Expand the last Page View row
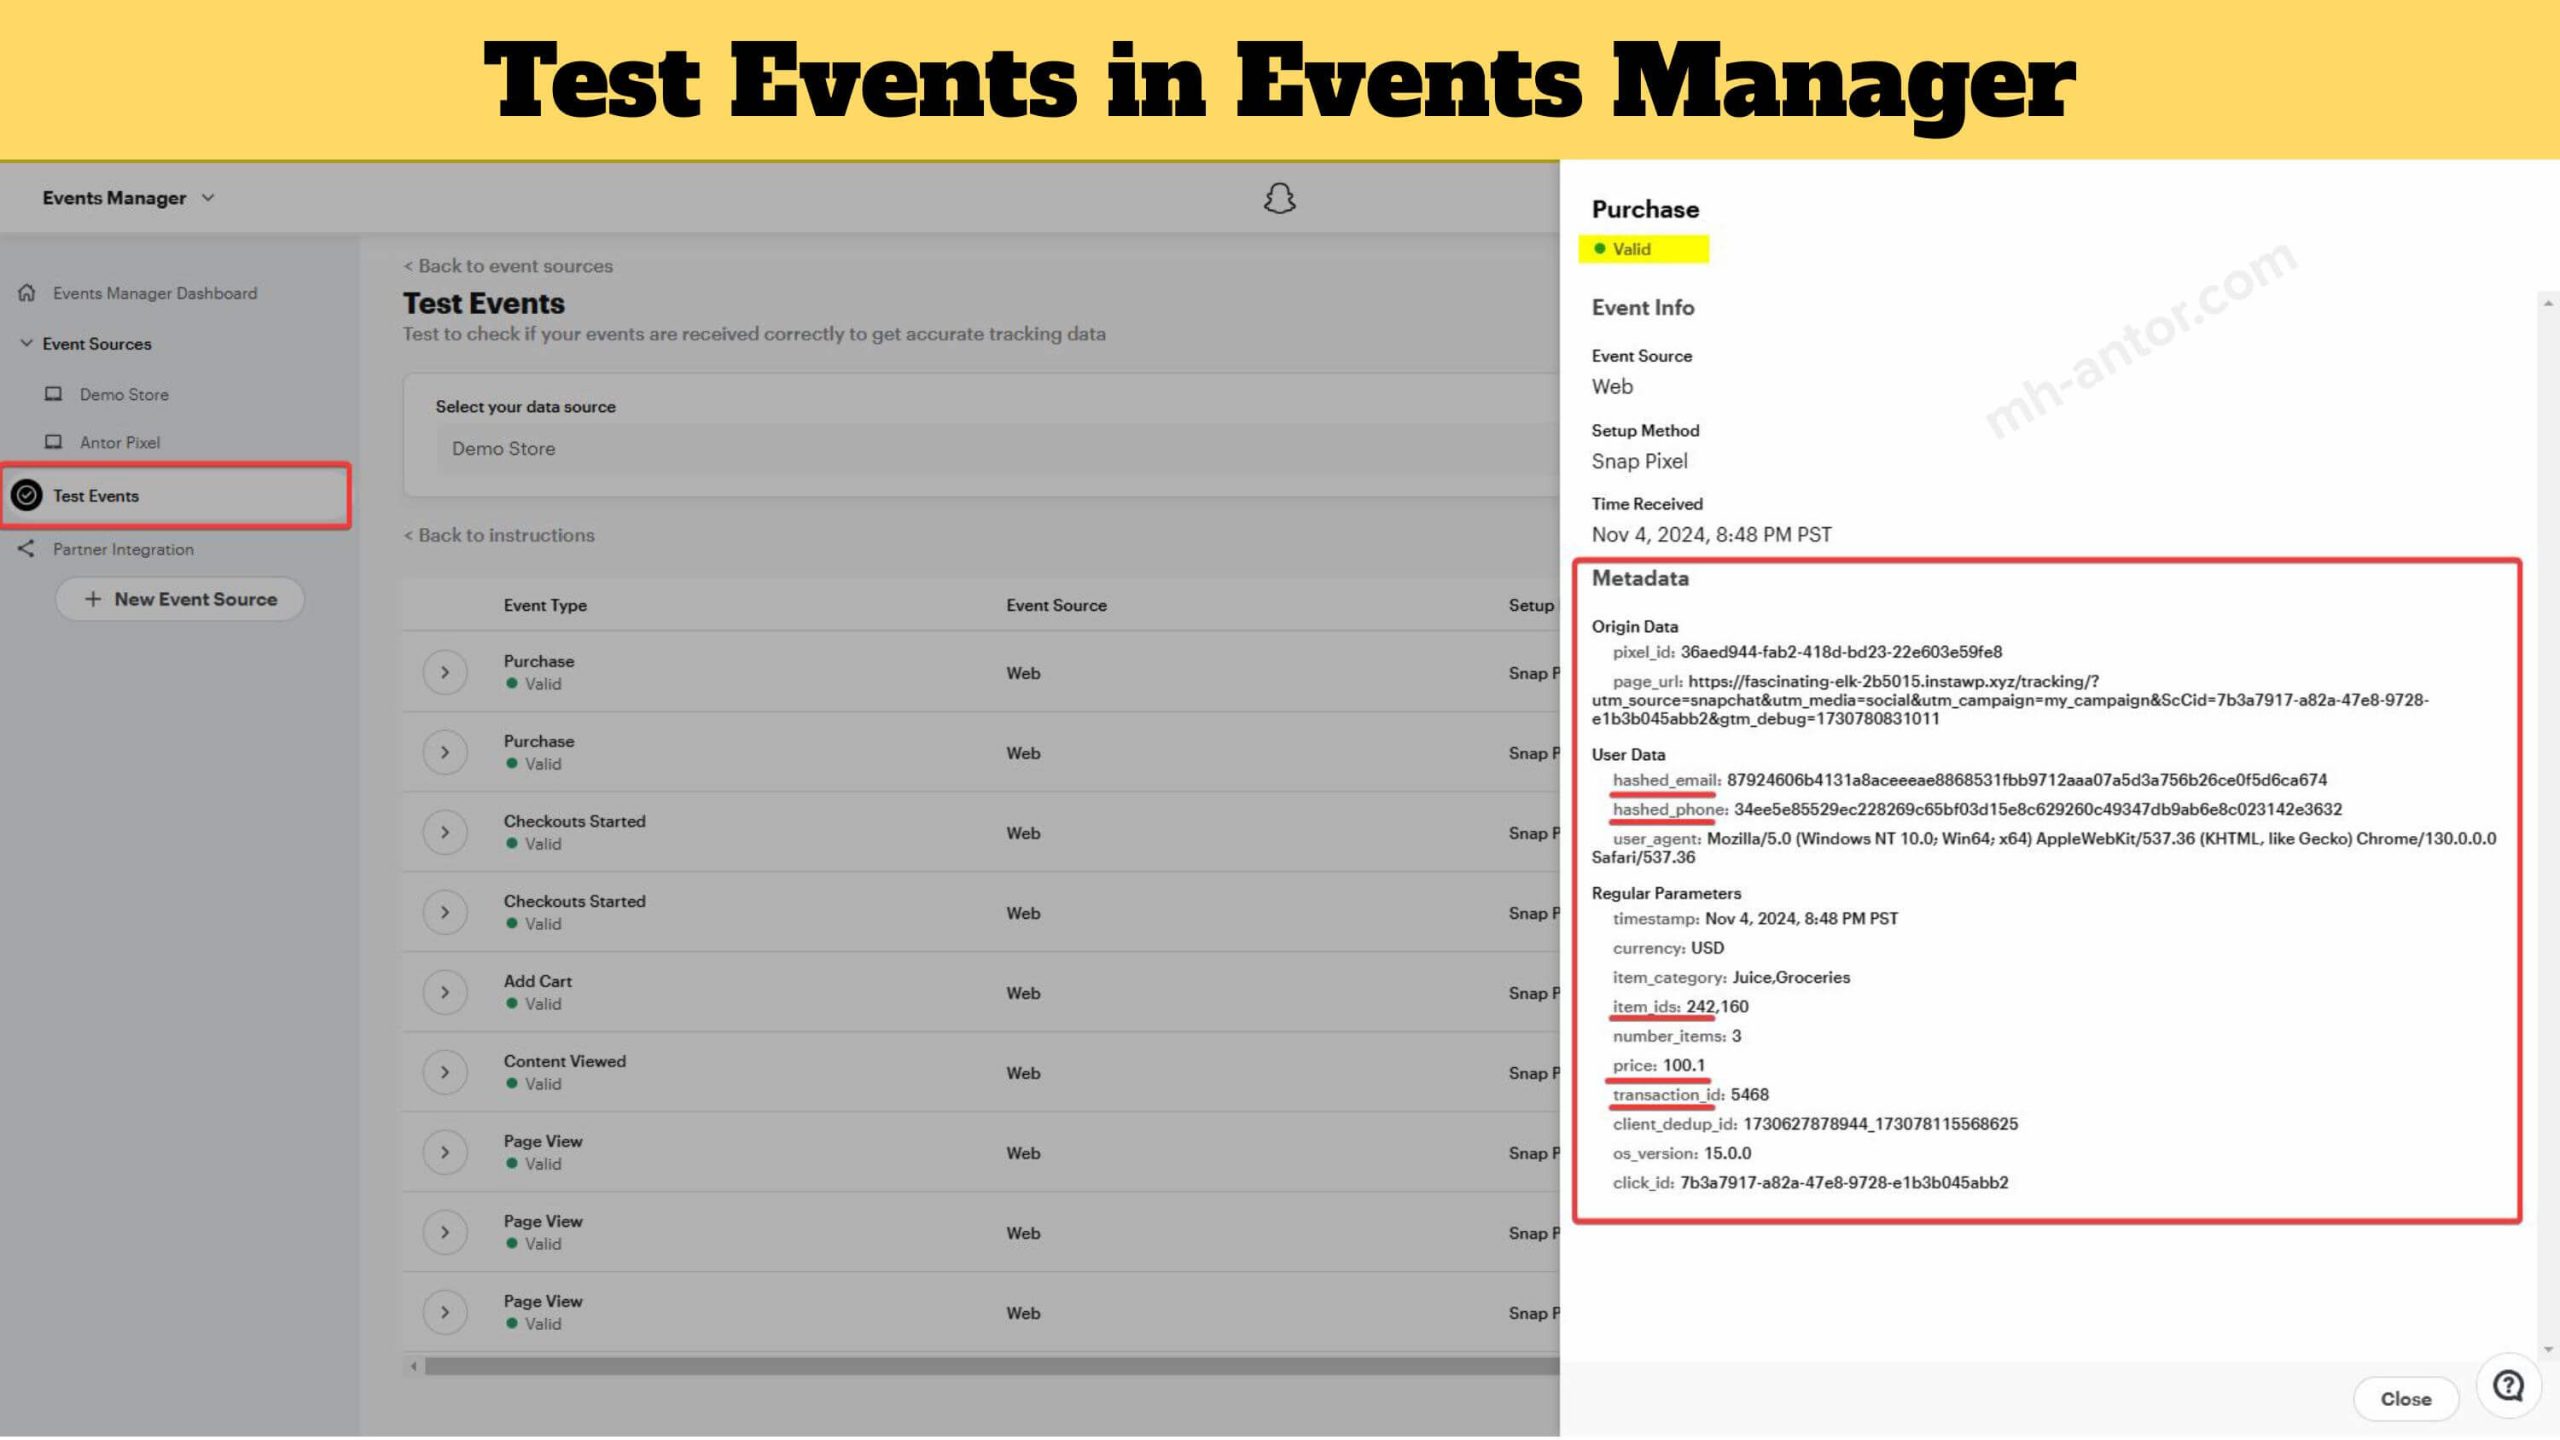 (445, 1312)
